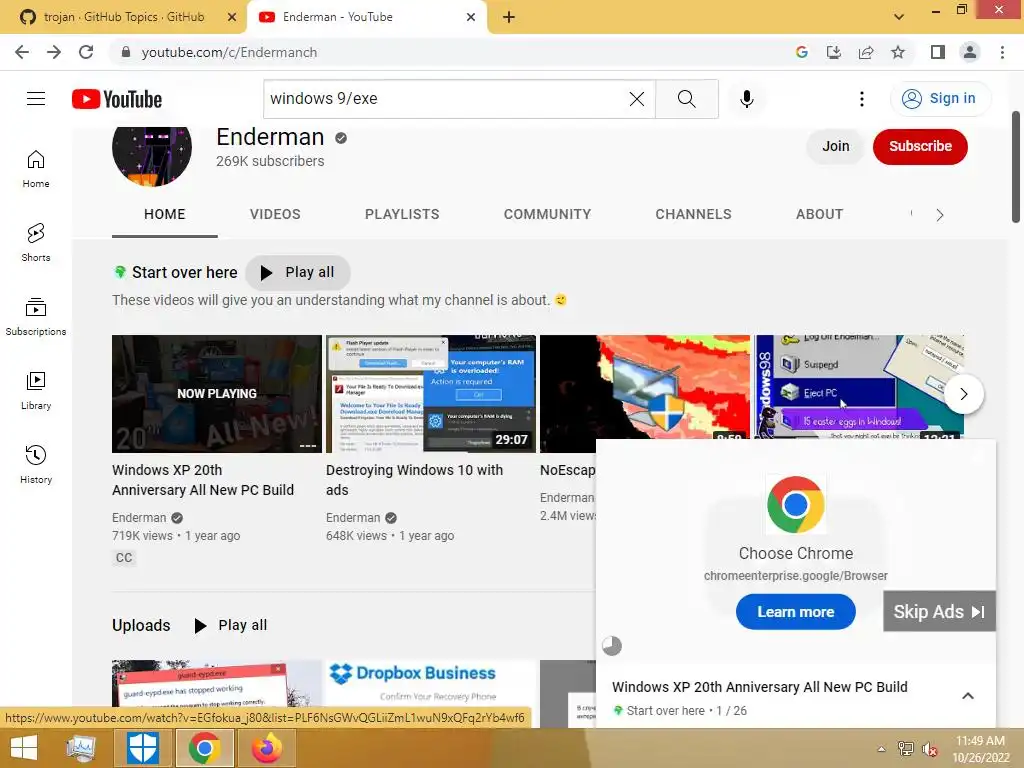1024x768 pixels.
Task: Open channel VIDEOS tab
Action: tap(275, 214)
